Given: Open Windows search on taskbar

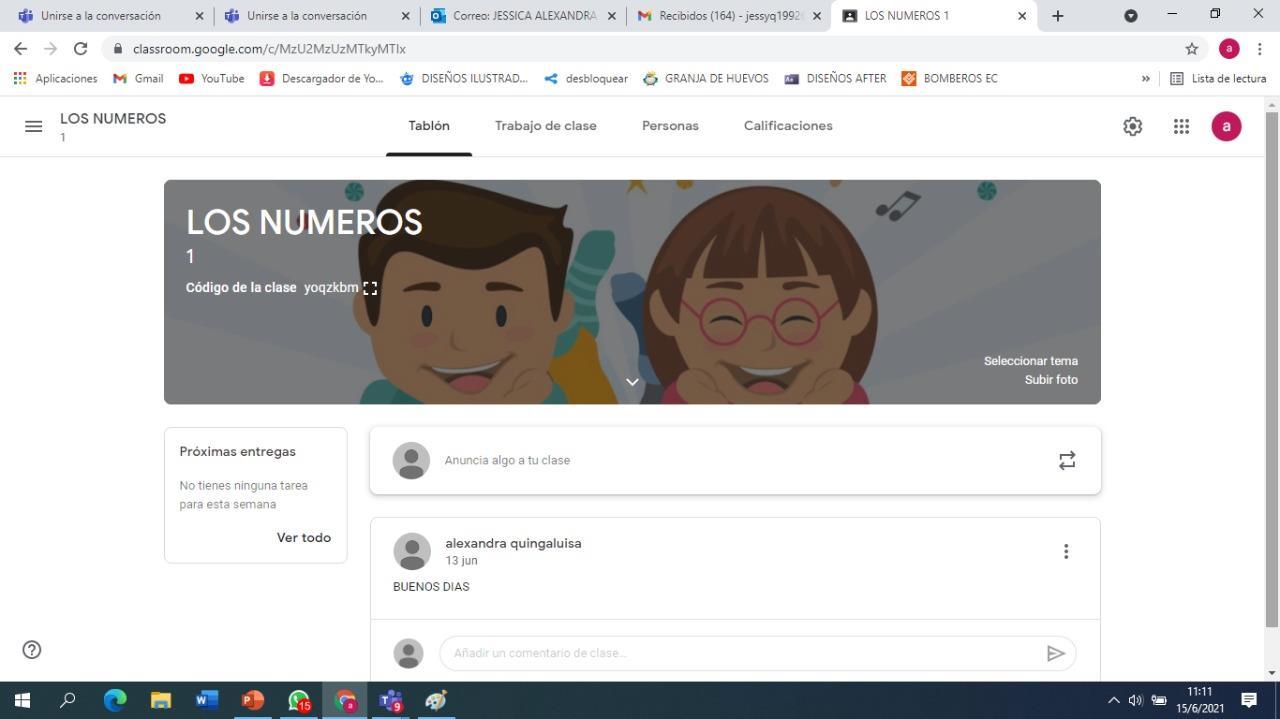Looking at the screenshot, I should point(68,700).
